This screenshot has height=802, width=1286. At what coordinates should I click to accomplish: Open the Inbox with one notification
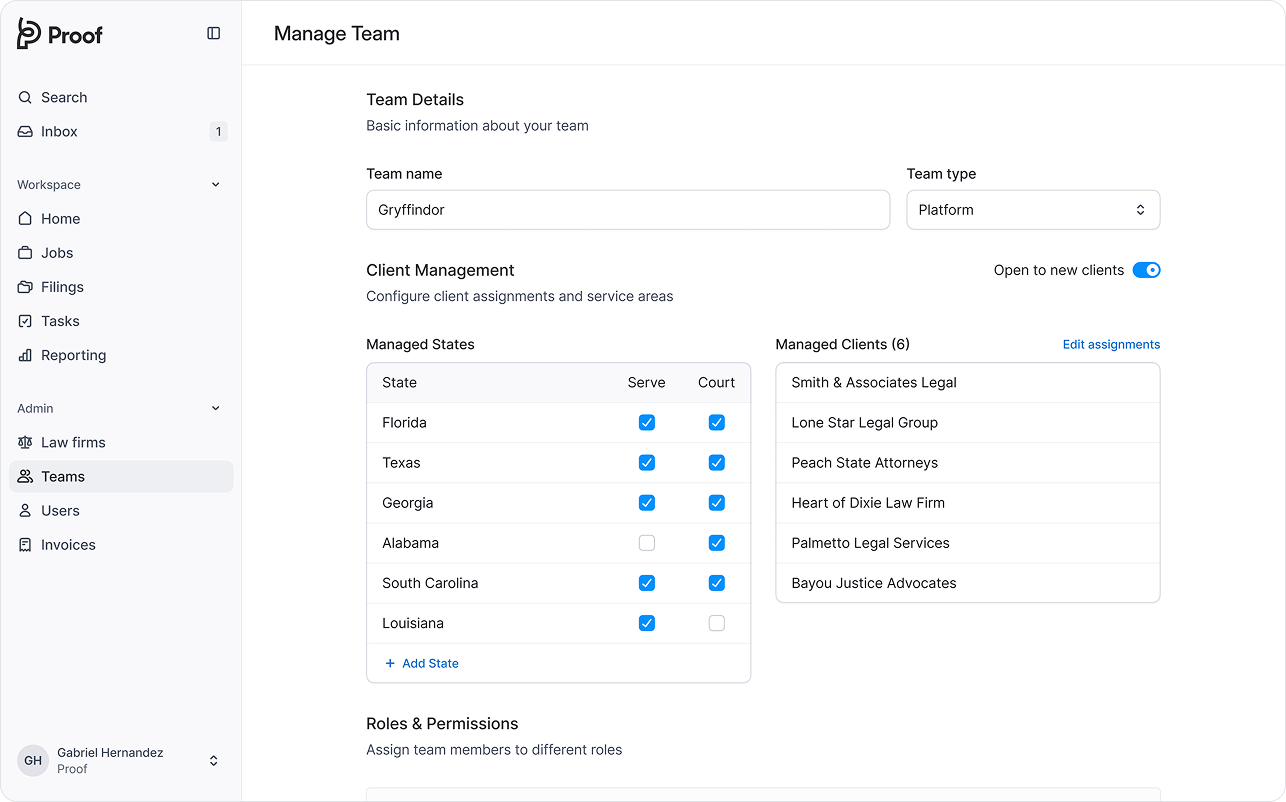coord(59,131)
